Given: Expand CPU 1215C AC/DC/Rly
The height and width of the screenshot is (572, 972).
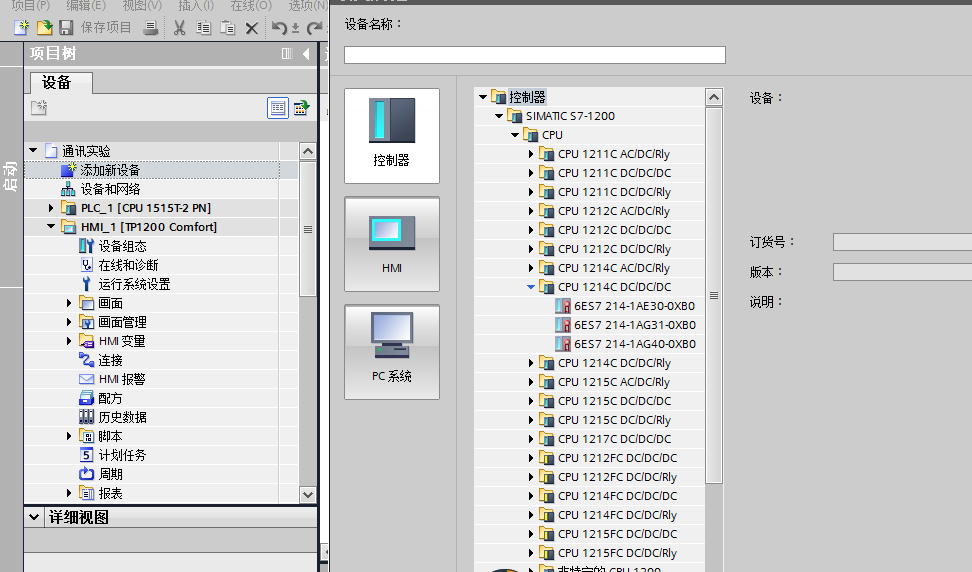Looking at the screenshot, I should tap(531, 382).
